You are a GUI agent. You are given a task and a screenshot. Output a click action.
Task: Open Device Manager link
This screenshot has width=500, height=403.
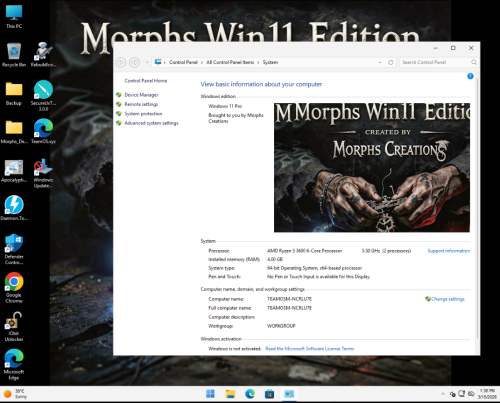tap(141, 95)
